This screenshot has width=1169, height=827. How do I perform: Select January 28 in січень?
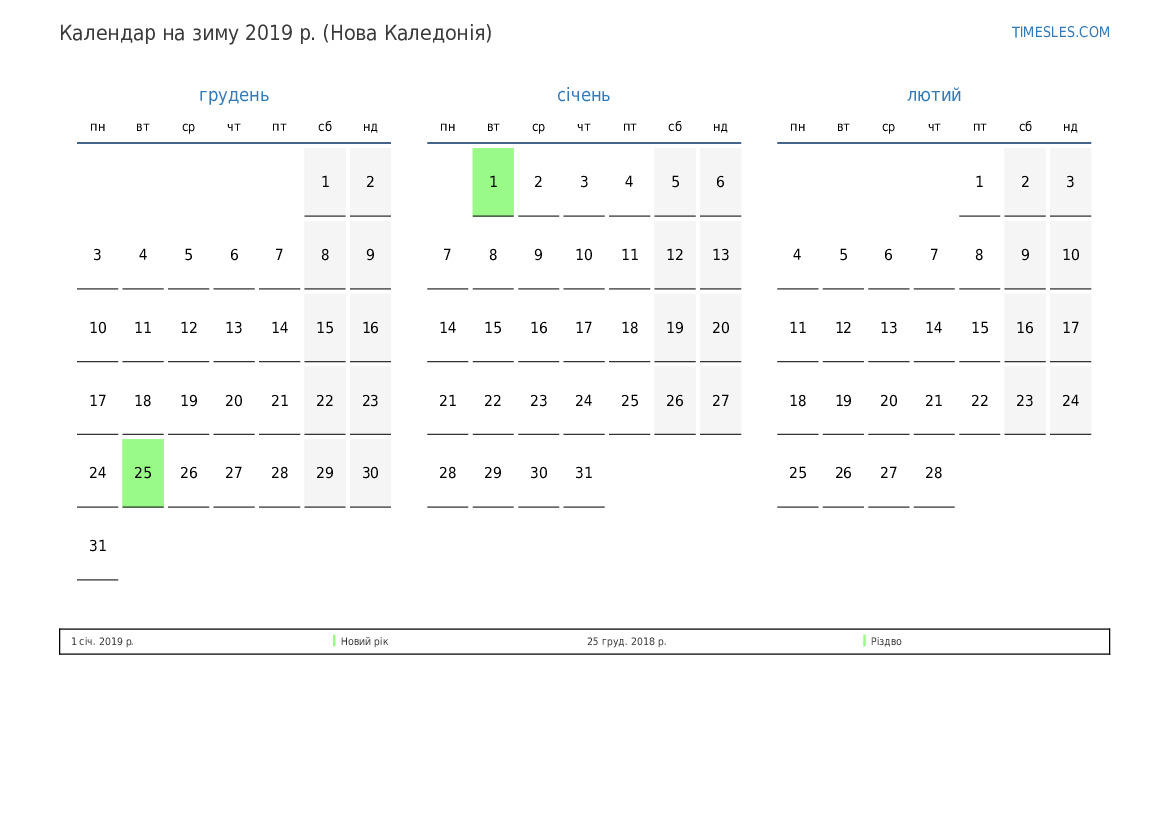[447, 473]
